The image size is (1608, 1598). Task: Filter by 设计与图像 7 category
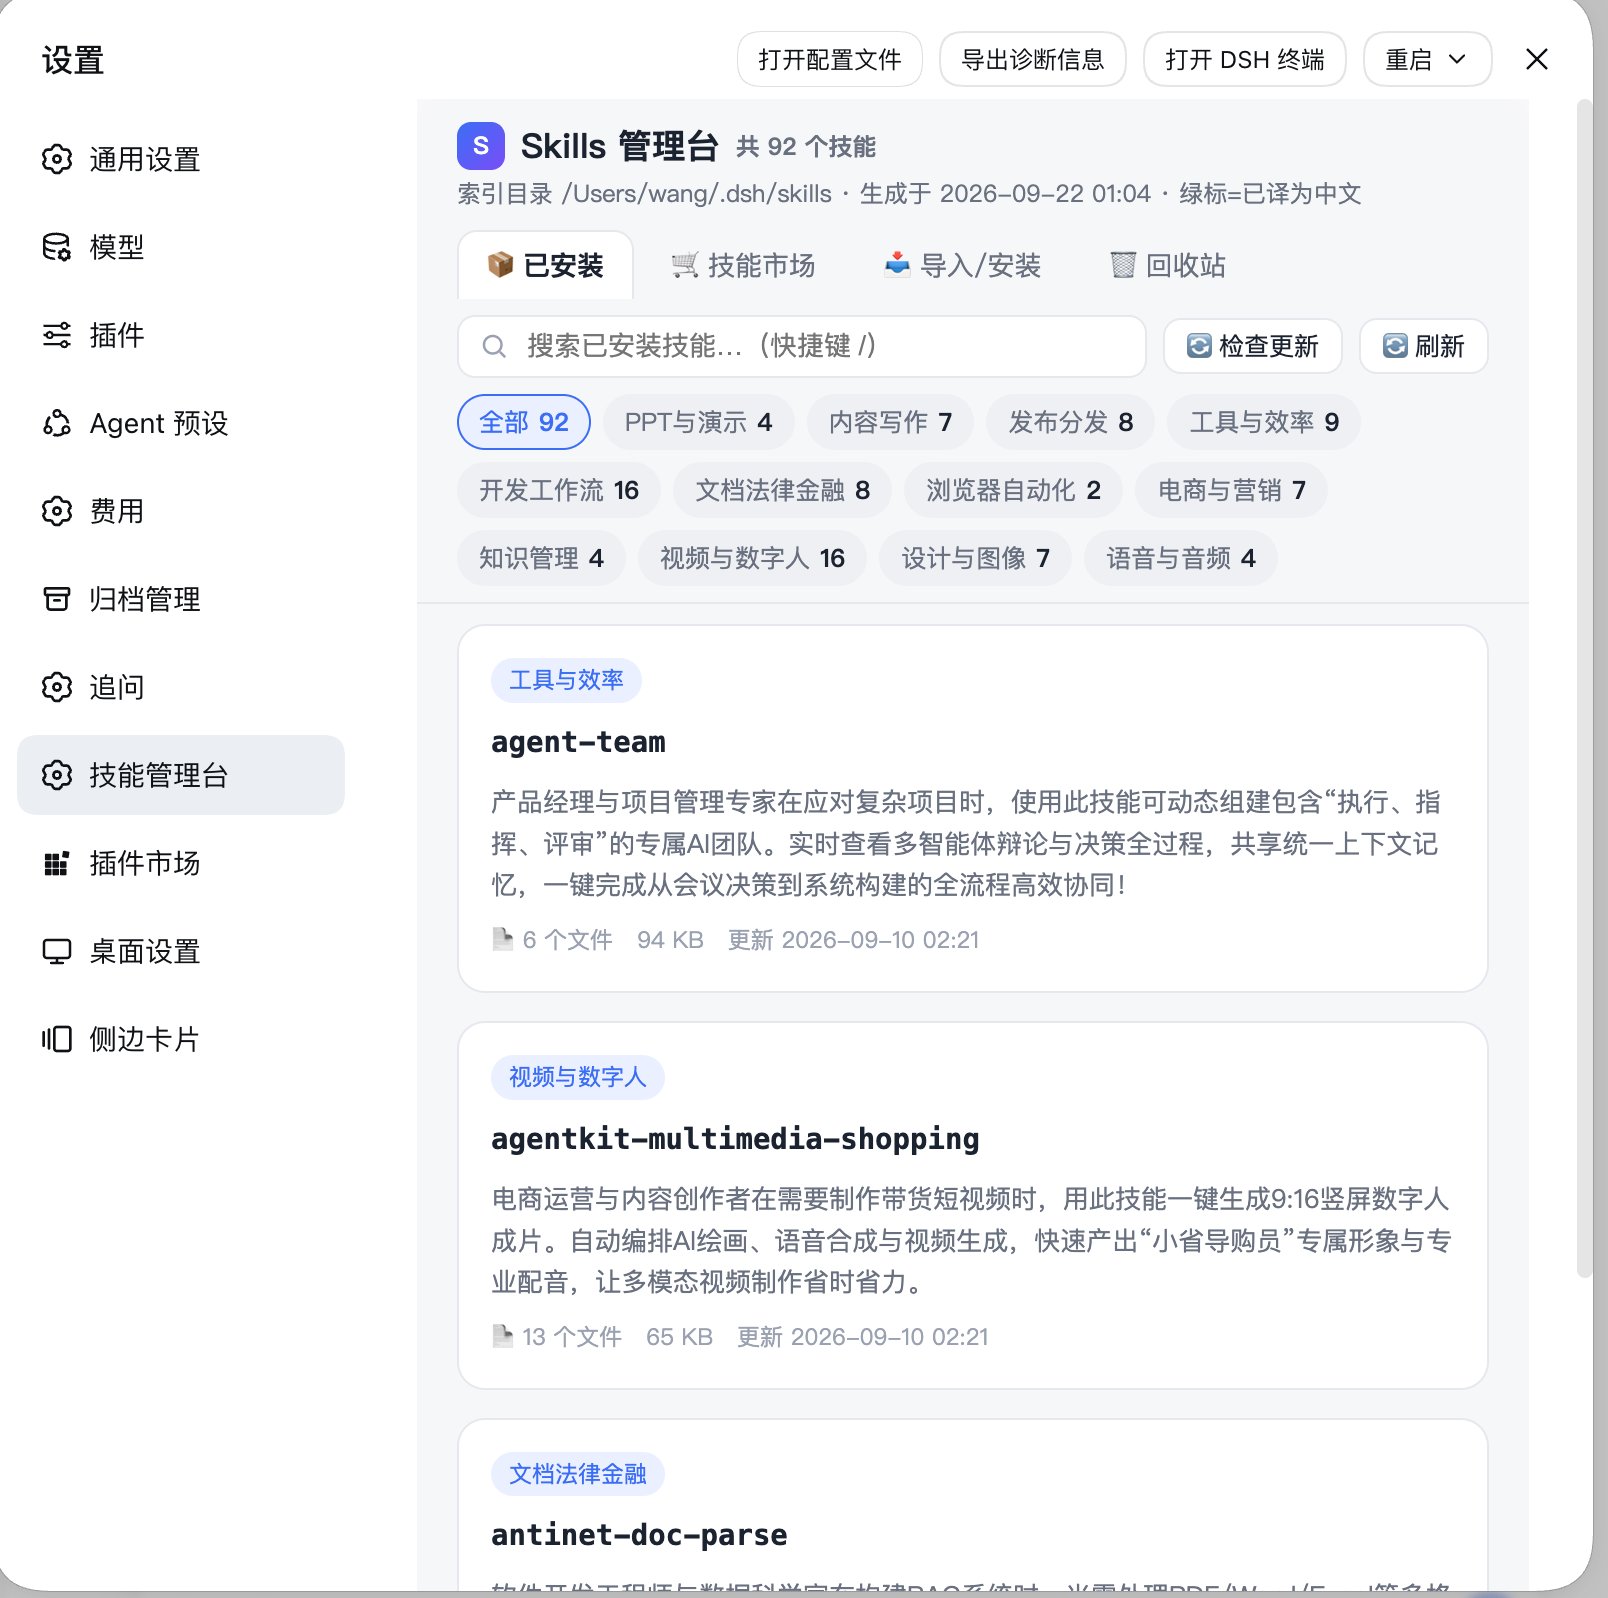coord(975,558)
